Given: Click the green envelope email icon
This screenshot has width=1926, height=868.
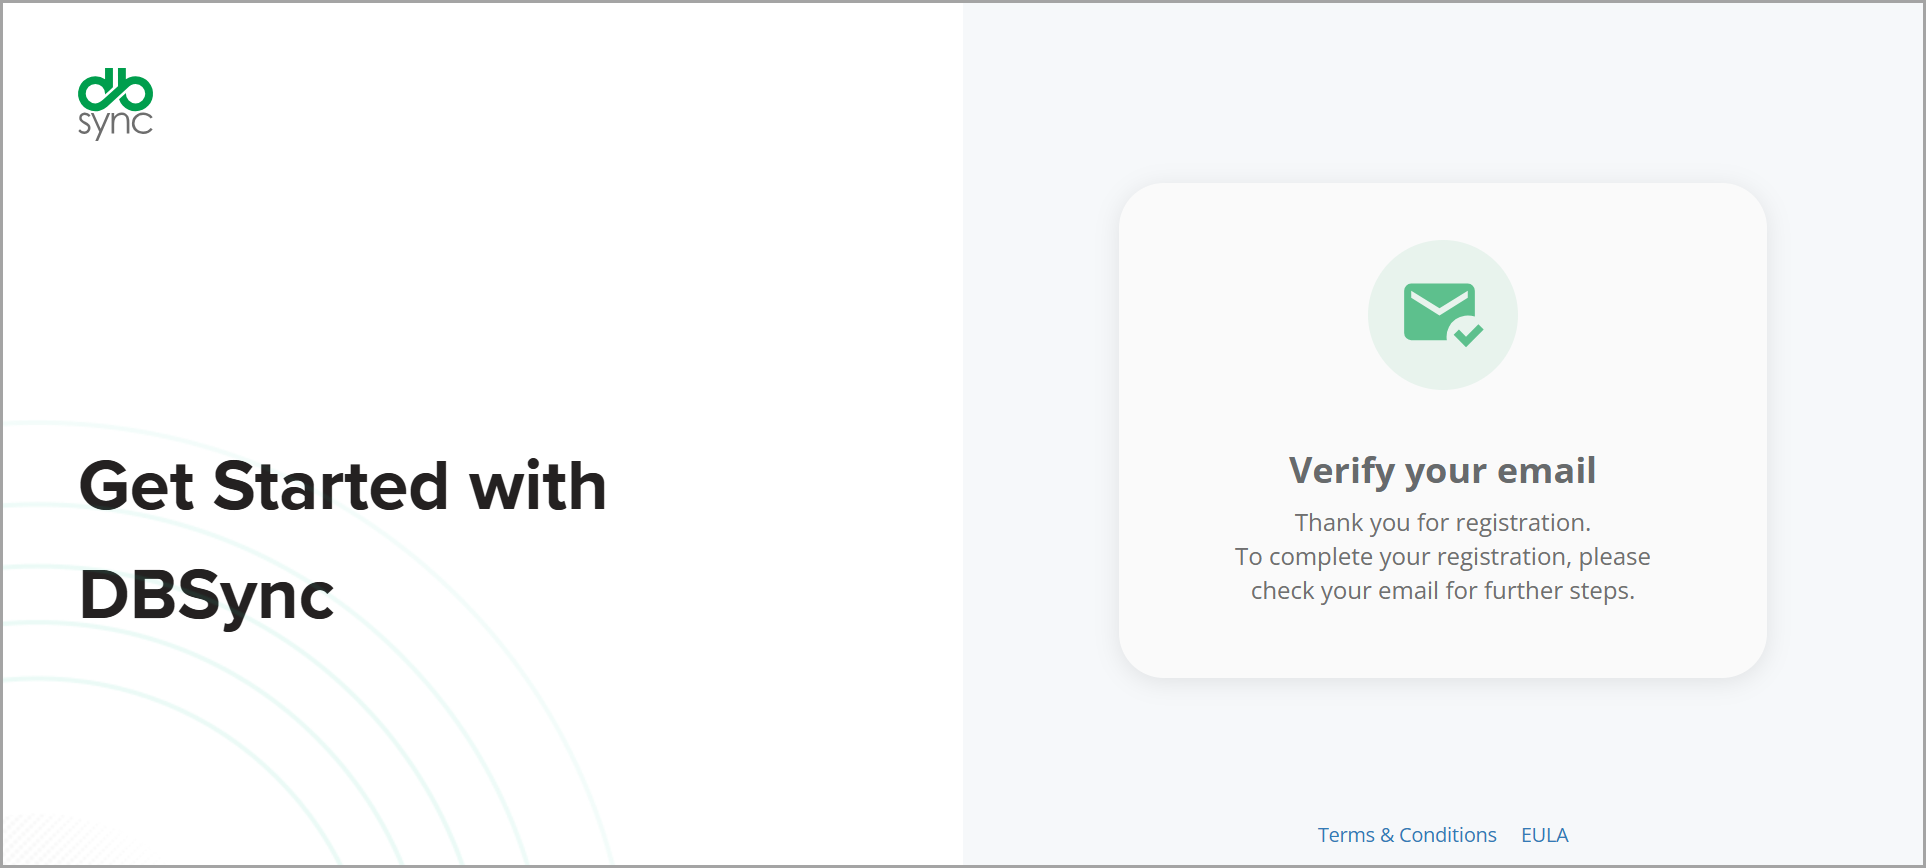Looking at the screenshot, I should click(x=1438, y=311).
